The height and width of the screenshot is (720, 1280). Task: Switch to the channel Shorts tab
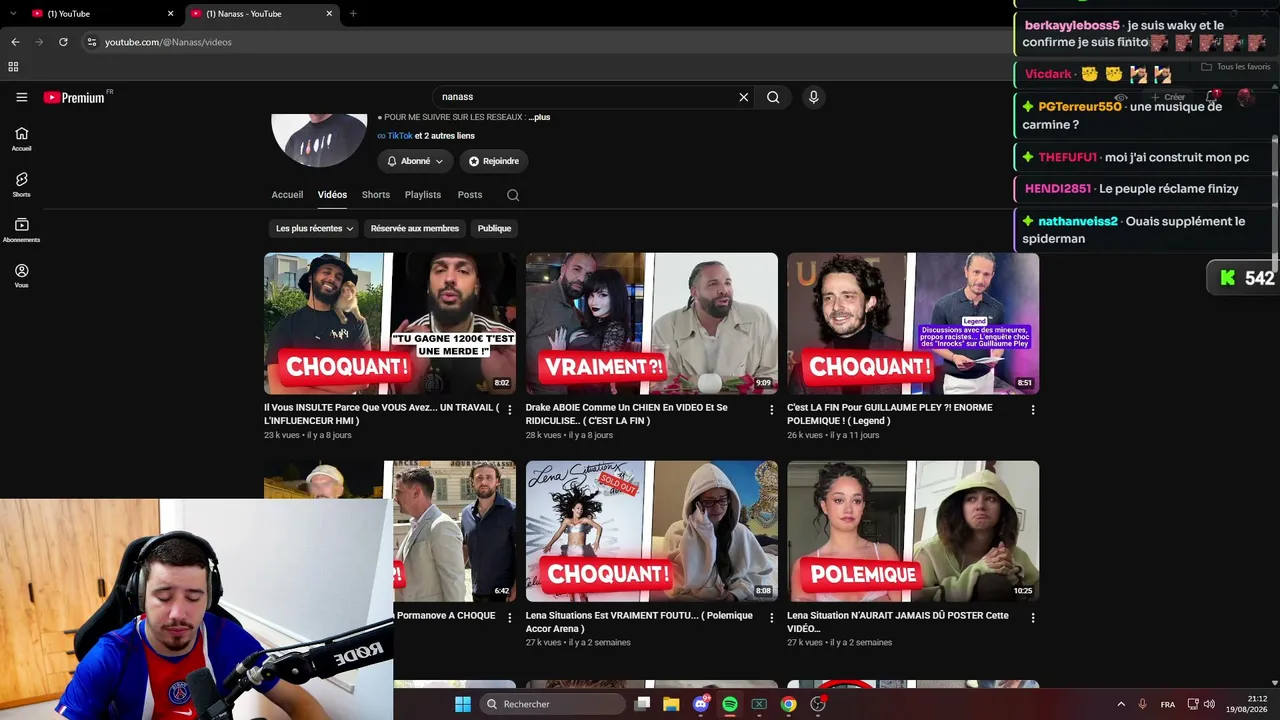(376, 195)
